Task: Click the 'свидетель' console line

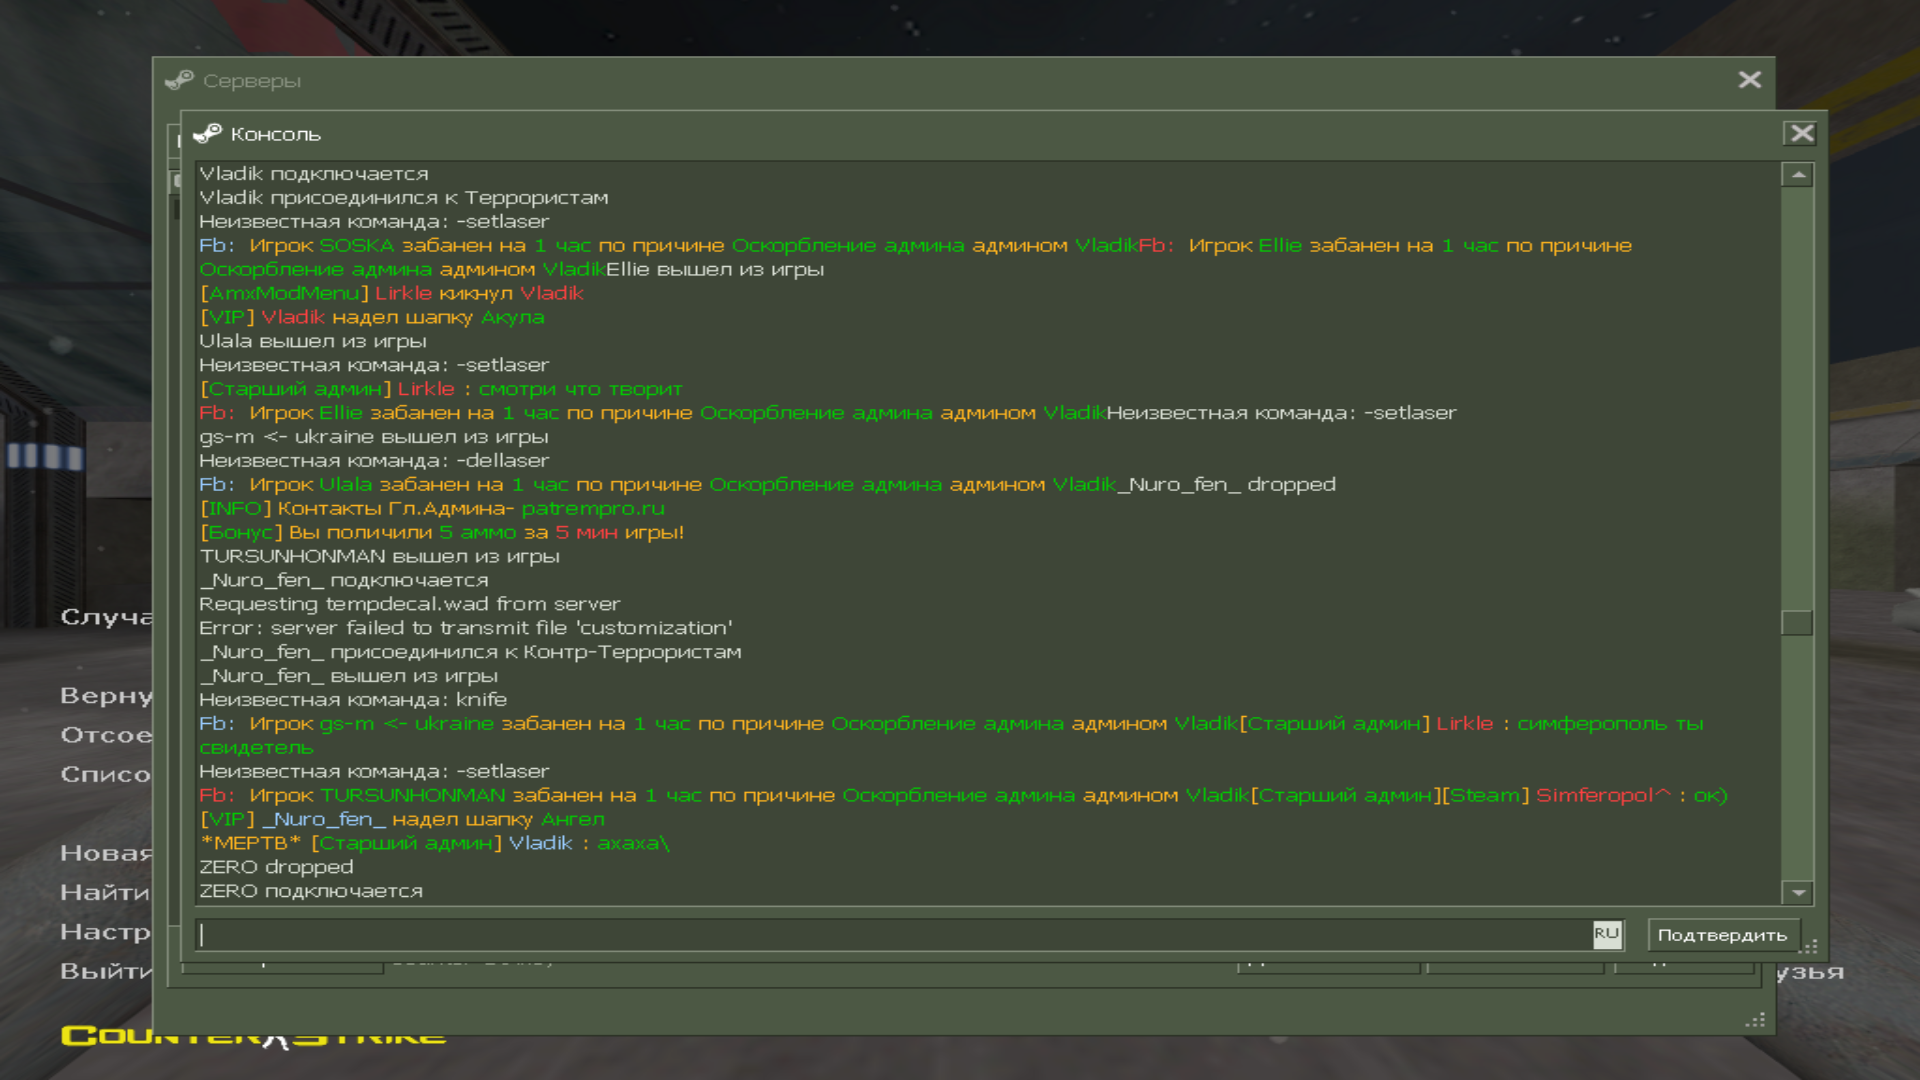Action: (256, 748)
